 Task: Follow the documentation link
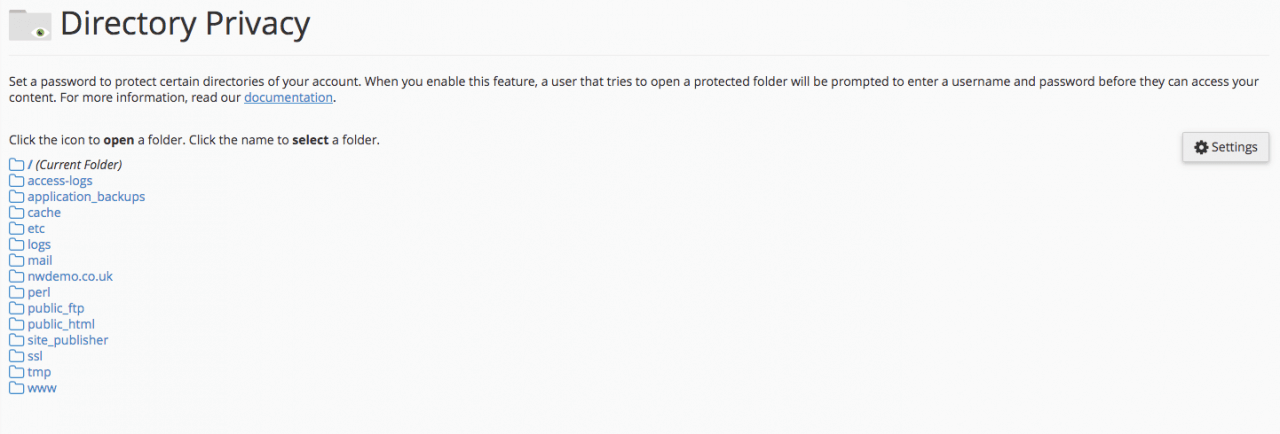tap(288, 97)
